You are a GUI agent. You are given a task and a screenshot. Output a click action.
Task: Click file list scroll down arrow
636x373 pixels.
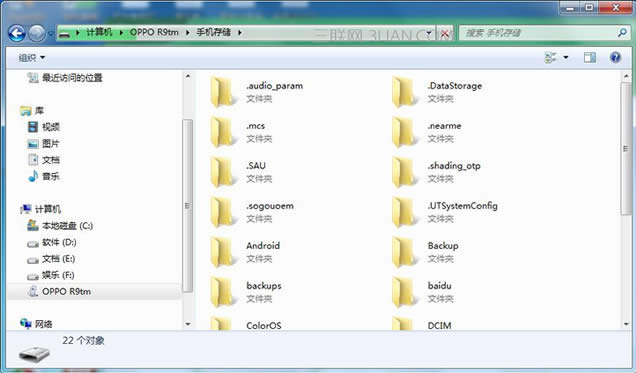point(626,324)
